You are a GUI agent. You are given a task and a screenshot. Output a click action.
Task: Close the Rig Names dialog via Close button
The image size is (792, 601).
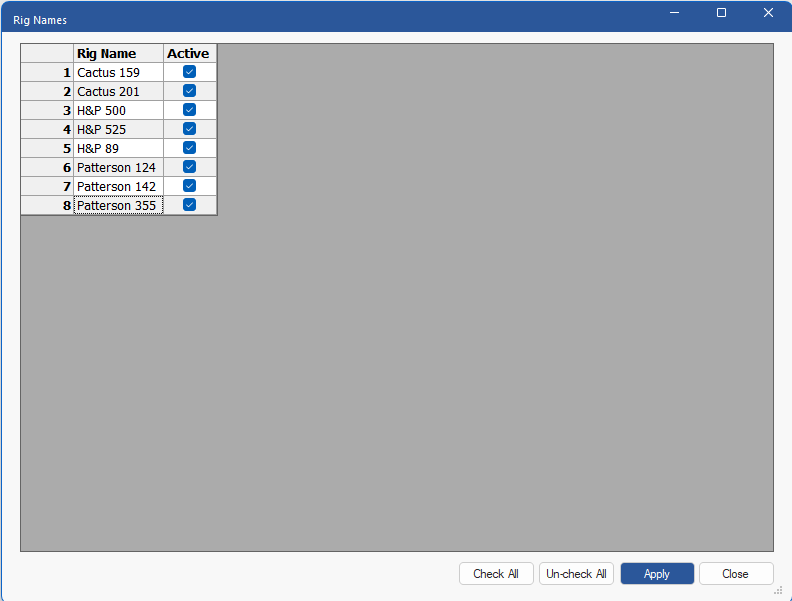(736, 574)
